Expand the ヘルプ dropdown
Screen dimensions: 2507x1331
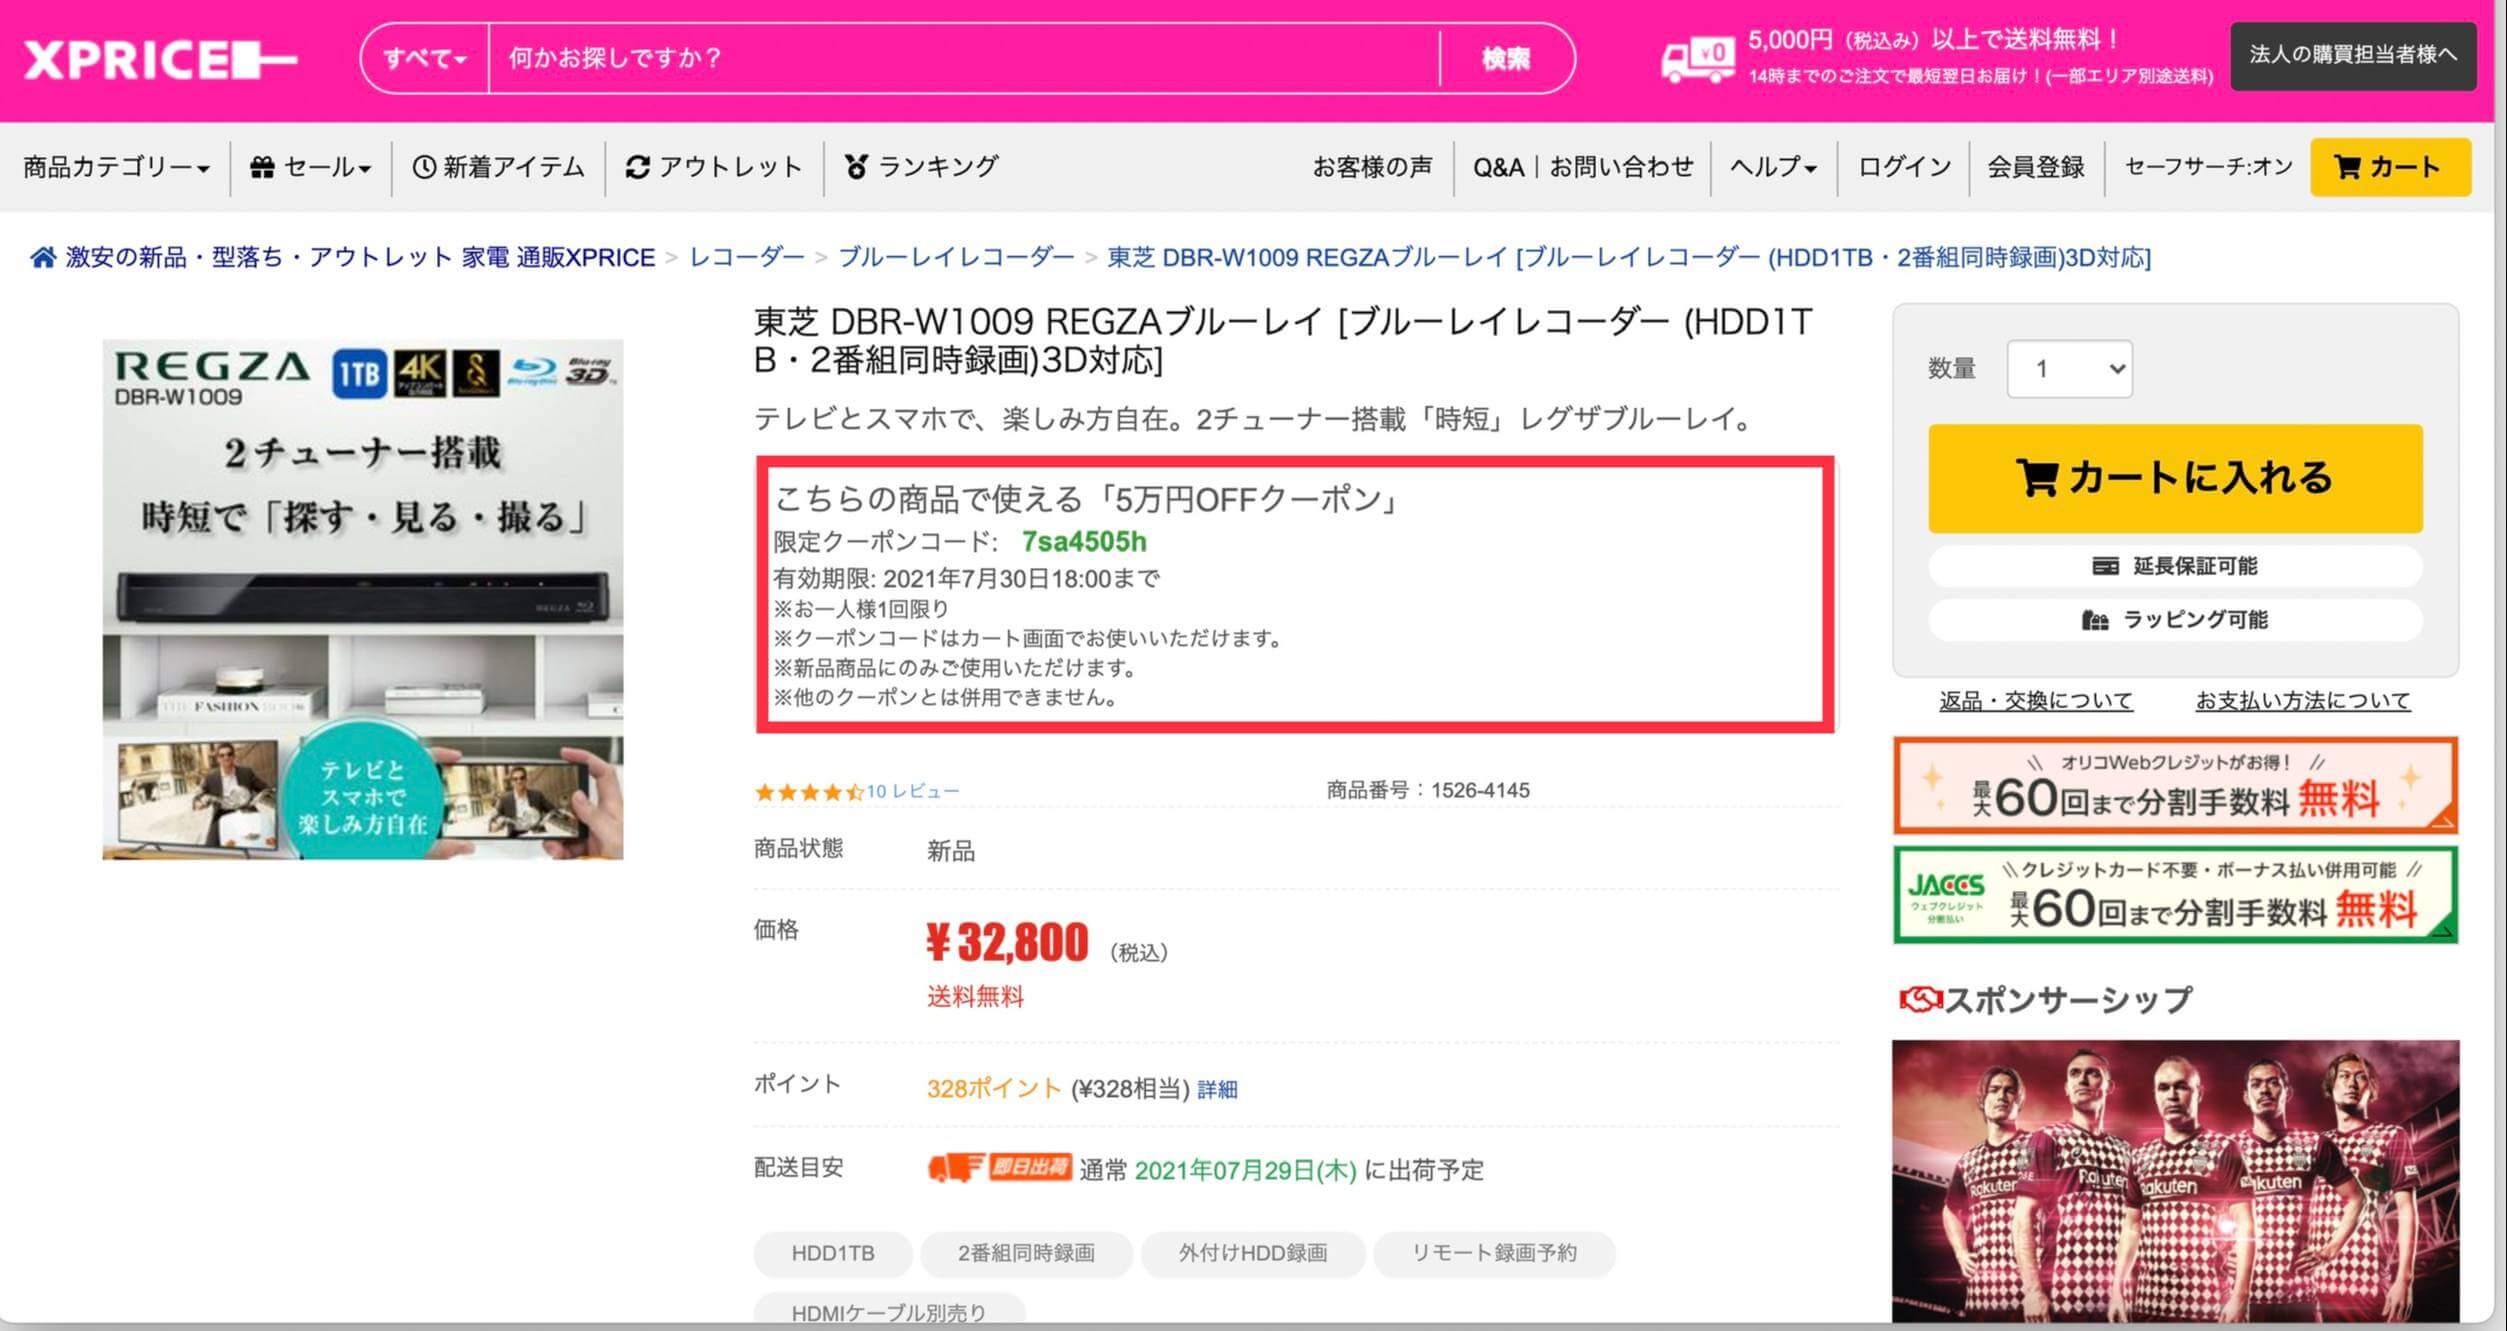(1773, 167)
